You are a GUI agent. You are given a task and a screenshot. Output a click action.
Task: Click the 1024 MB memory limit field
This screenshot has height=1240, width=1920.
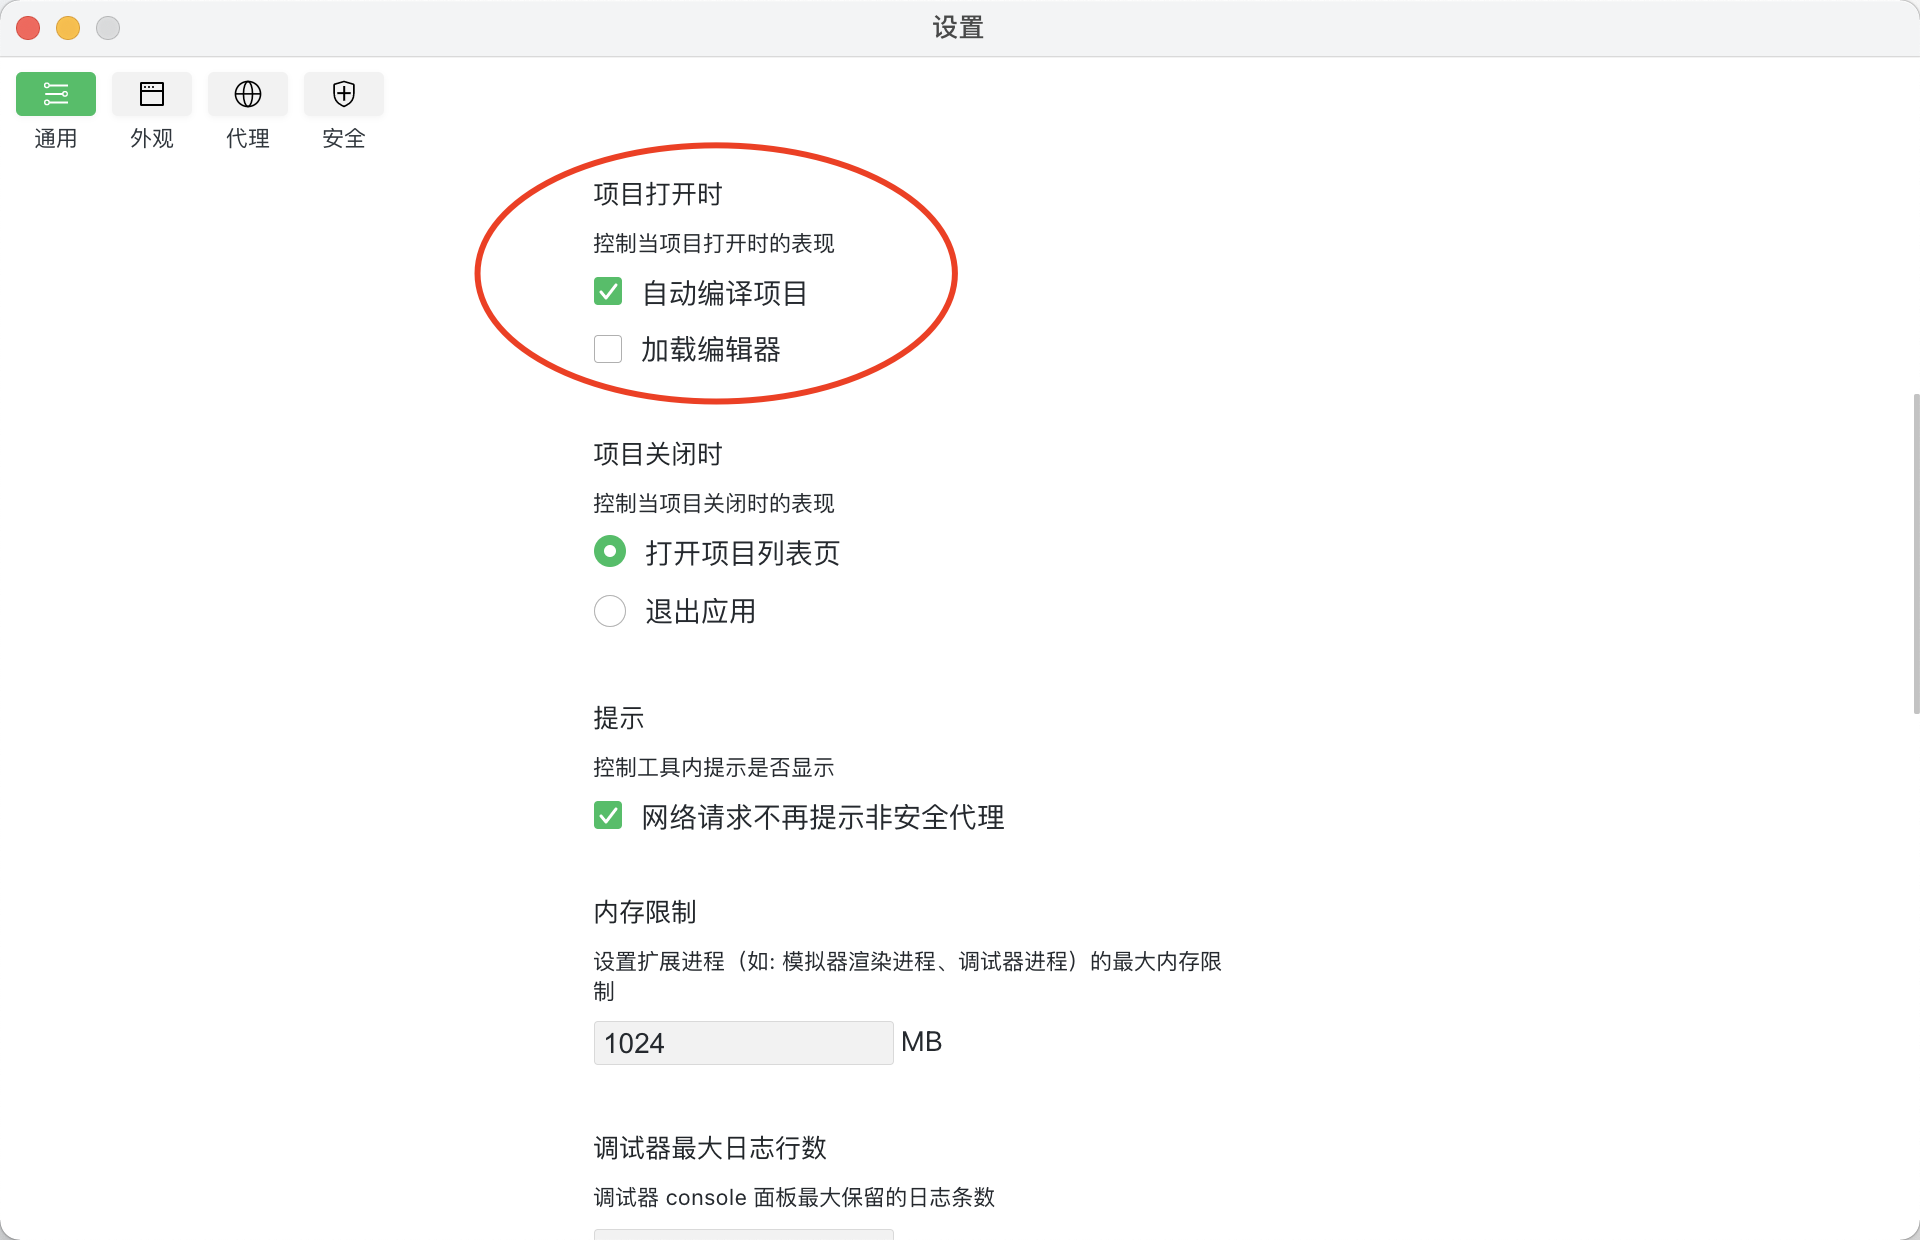click(x=743, y=1043)
